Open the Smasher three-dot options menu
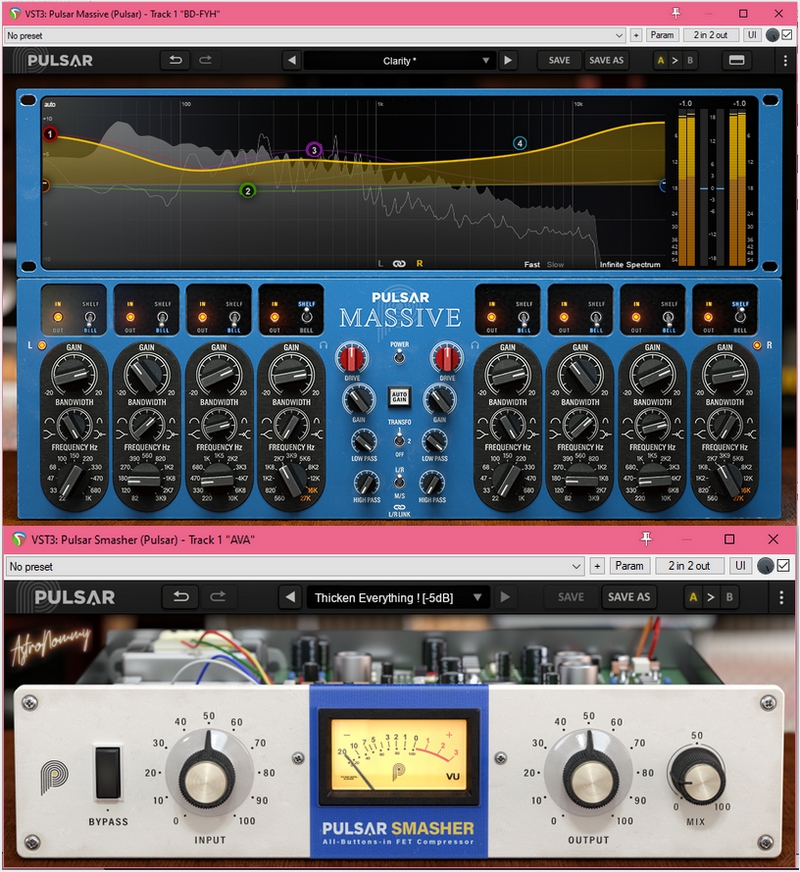The width and height of the screenshot is (800, 872). click(x=781, y=597)
